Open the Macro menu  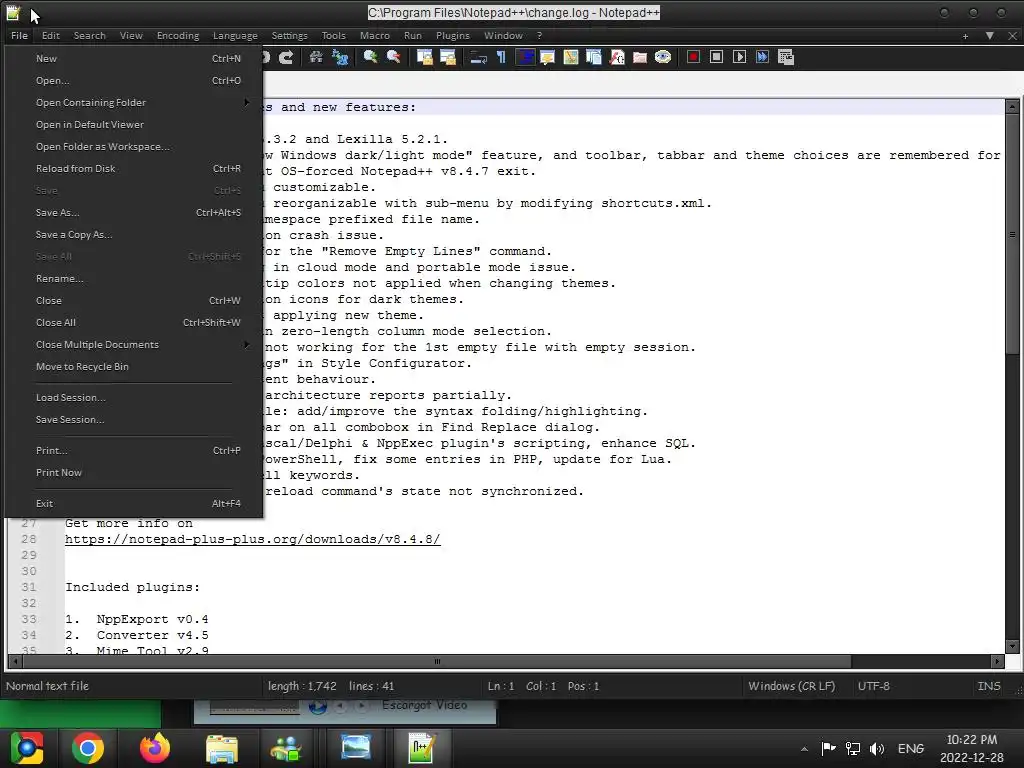[x=374, y=36]
